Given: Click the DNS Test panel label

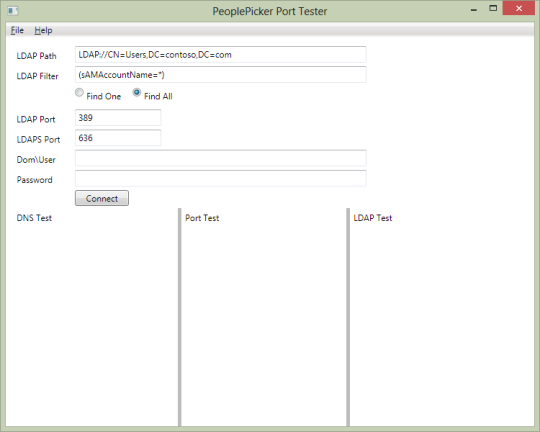Looking at the screenshot, I should point(34,218).
